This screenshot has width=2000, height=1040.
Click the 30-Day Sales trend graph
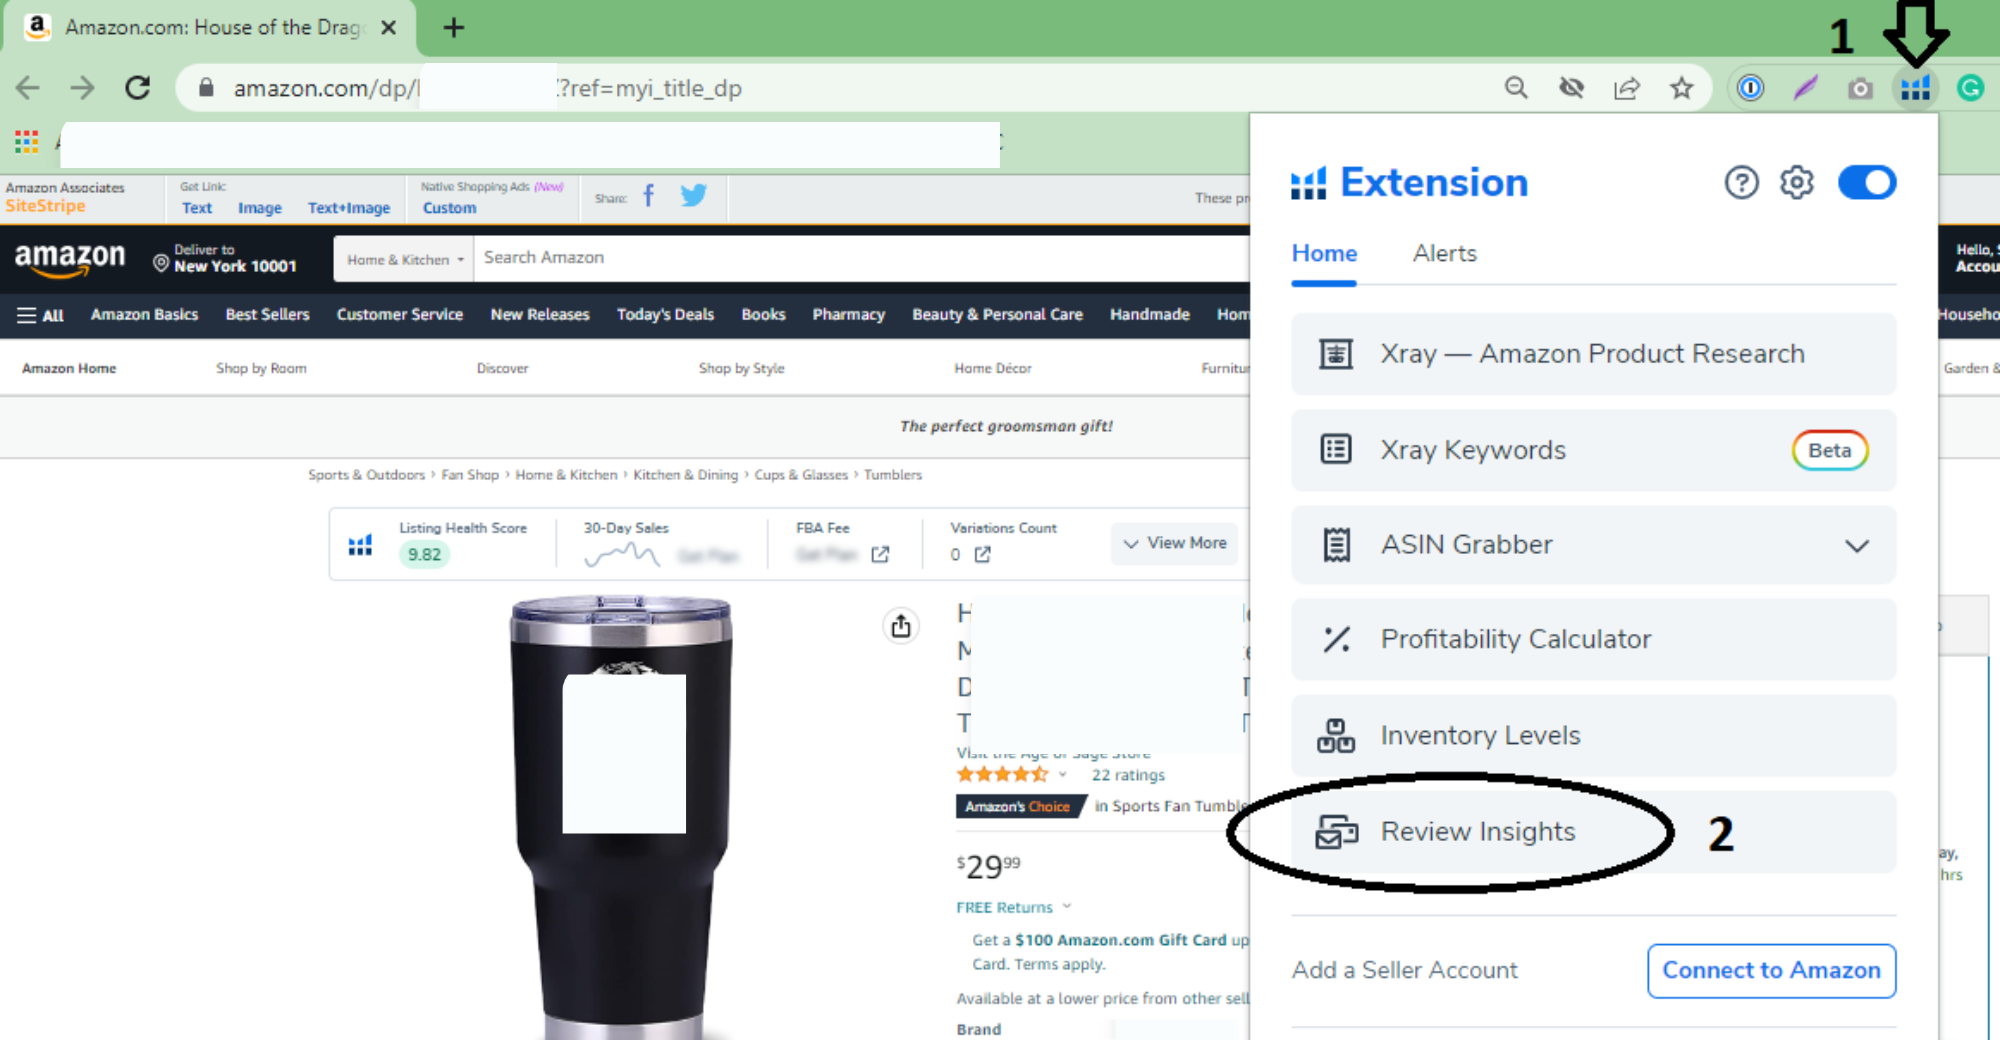[x=622, y=555]
